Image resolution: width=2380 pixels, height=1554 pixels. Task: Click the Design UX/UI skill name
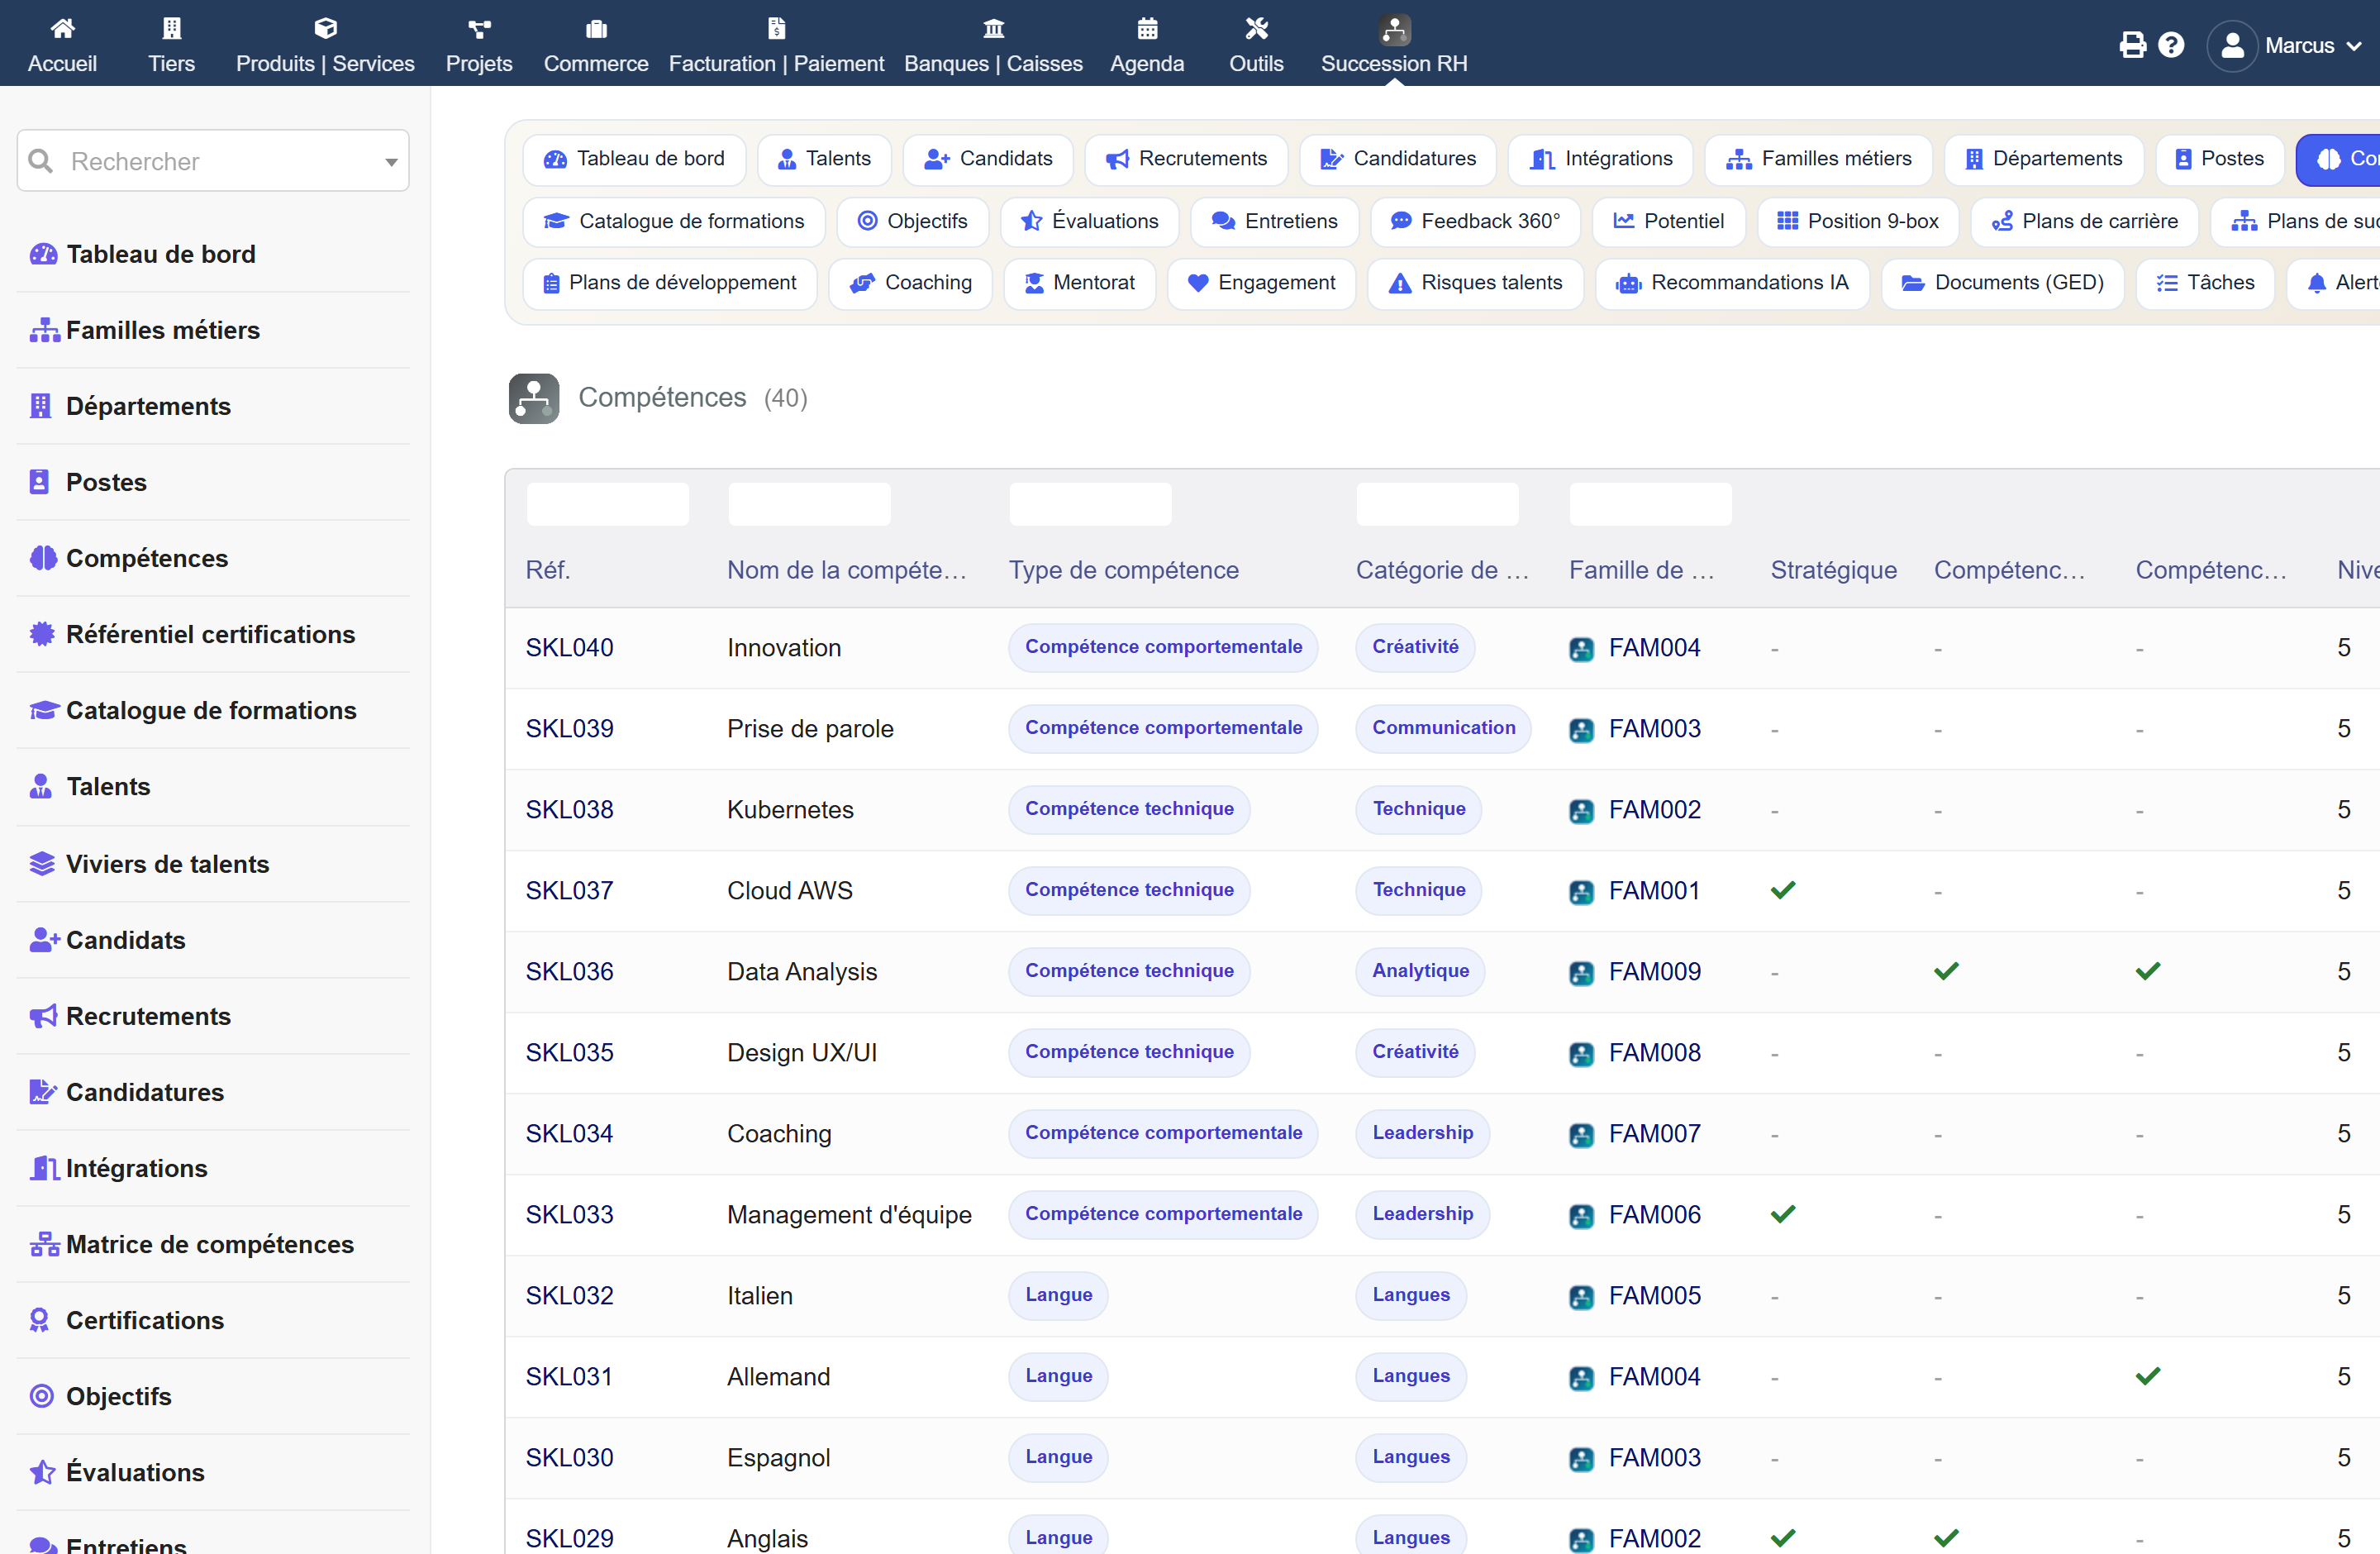pyautogui.click(x=802, y=1053)
